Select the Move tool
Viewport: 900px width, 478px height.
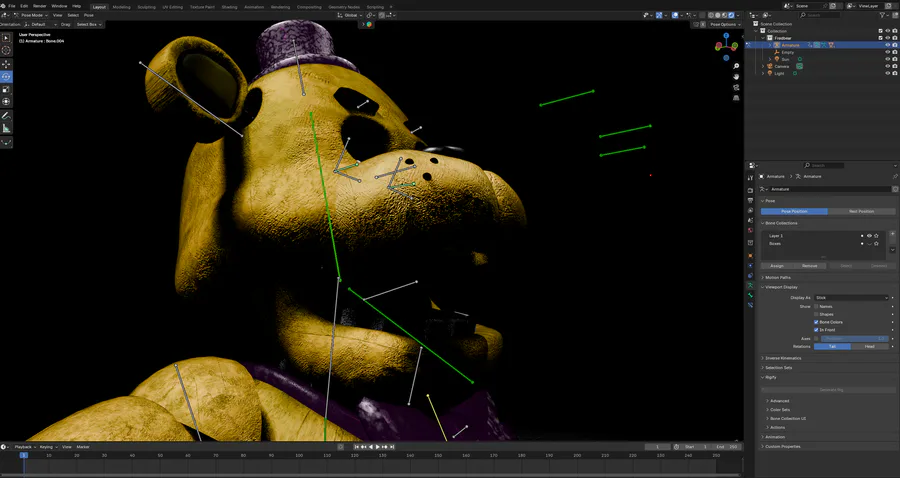(6, 64)
